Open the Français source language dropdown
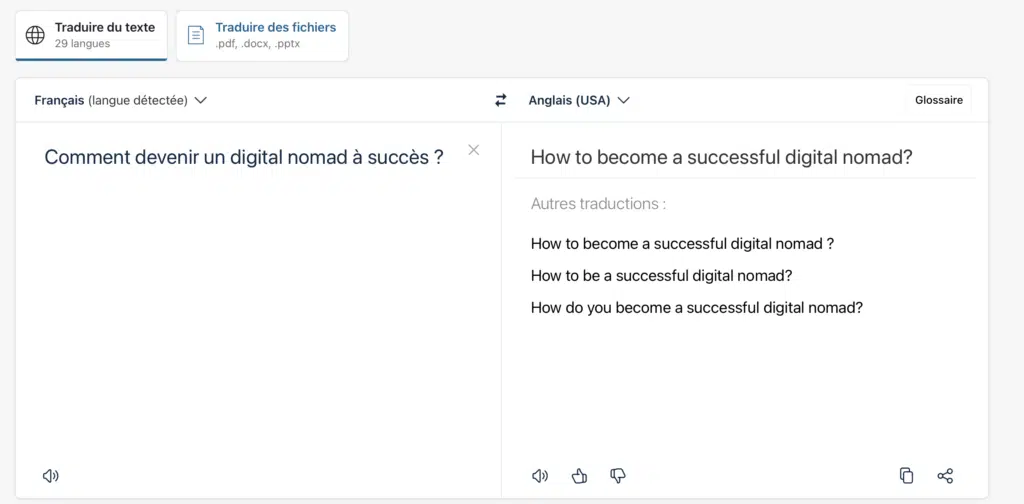Viewport: 1024px width, 504px height. tap(120, 100)
